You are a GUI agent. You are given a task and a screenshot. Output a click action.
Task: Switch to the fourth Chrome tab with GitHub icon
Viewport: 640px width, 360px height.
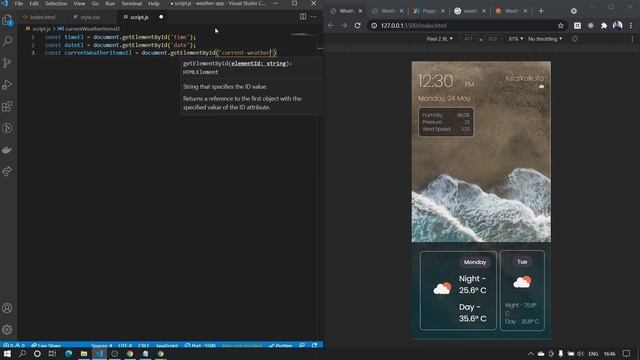(470, 11)
